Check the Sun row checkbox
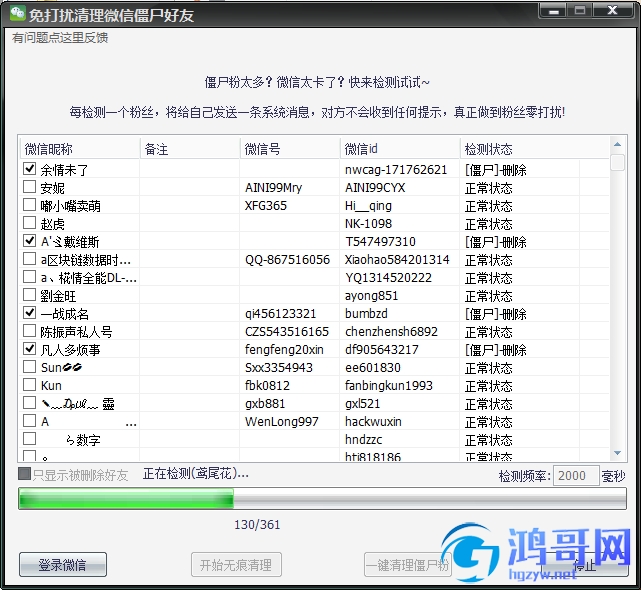This screenshot has height=590, width=641. (29, 366)
